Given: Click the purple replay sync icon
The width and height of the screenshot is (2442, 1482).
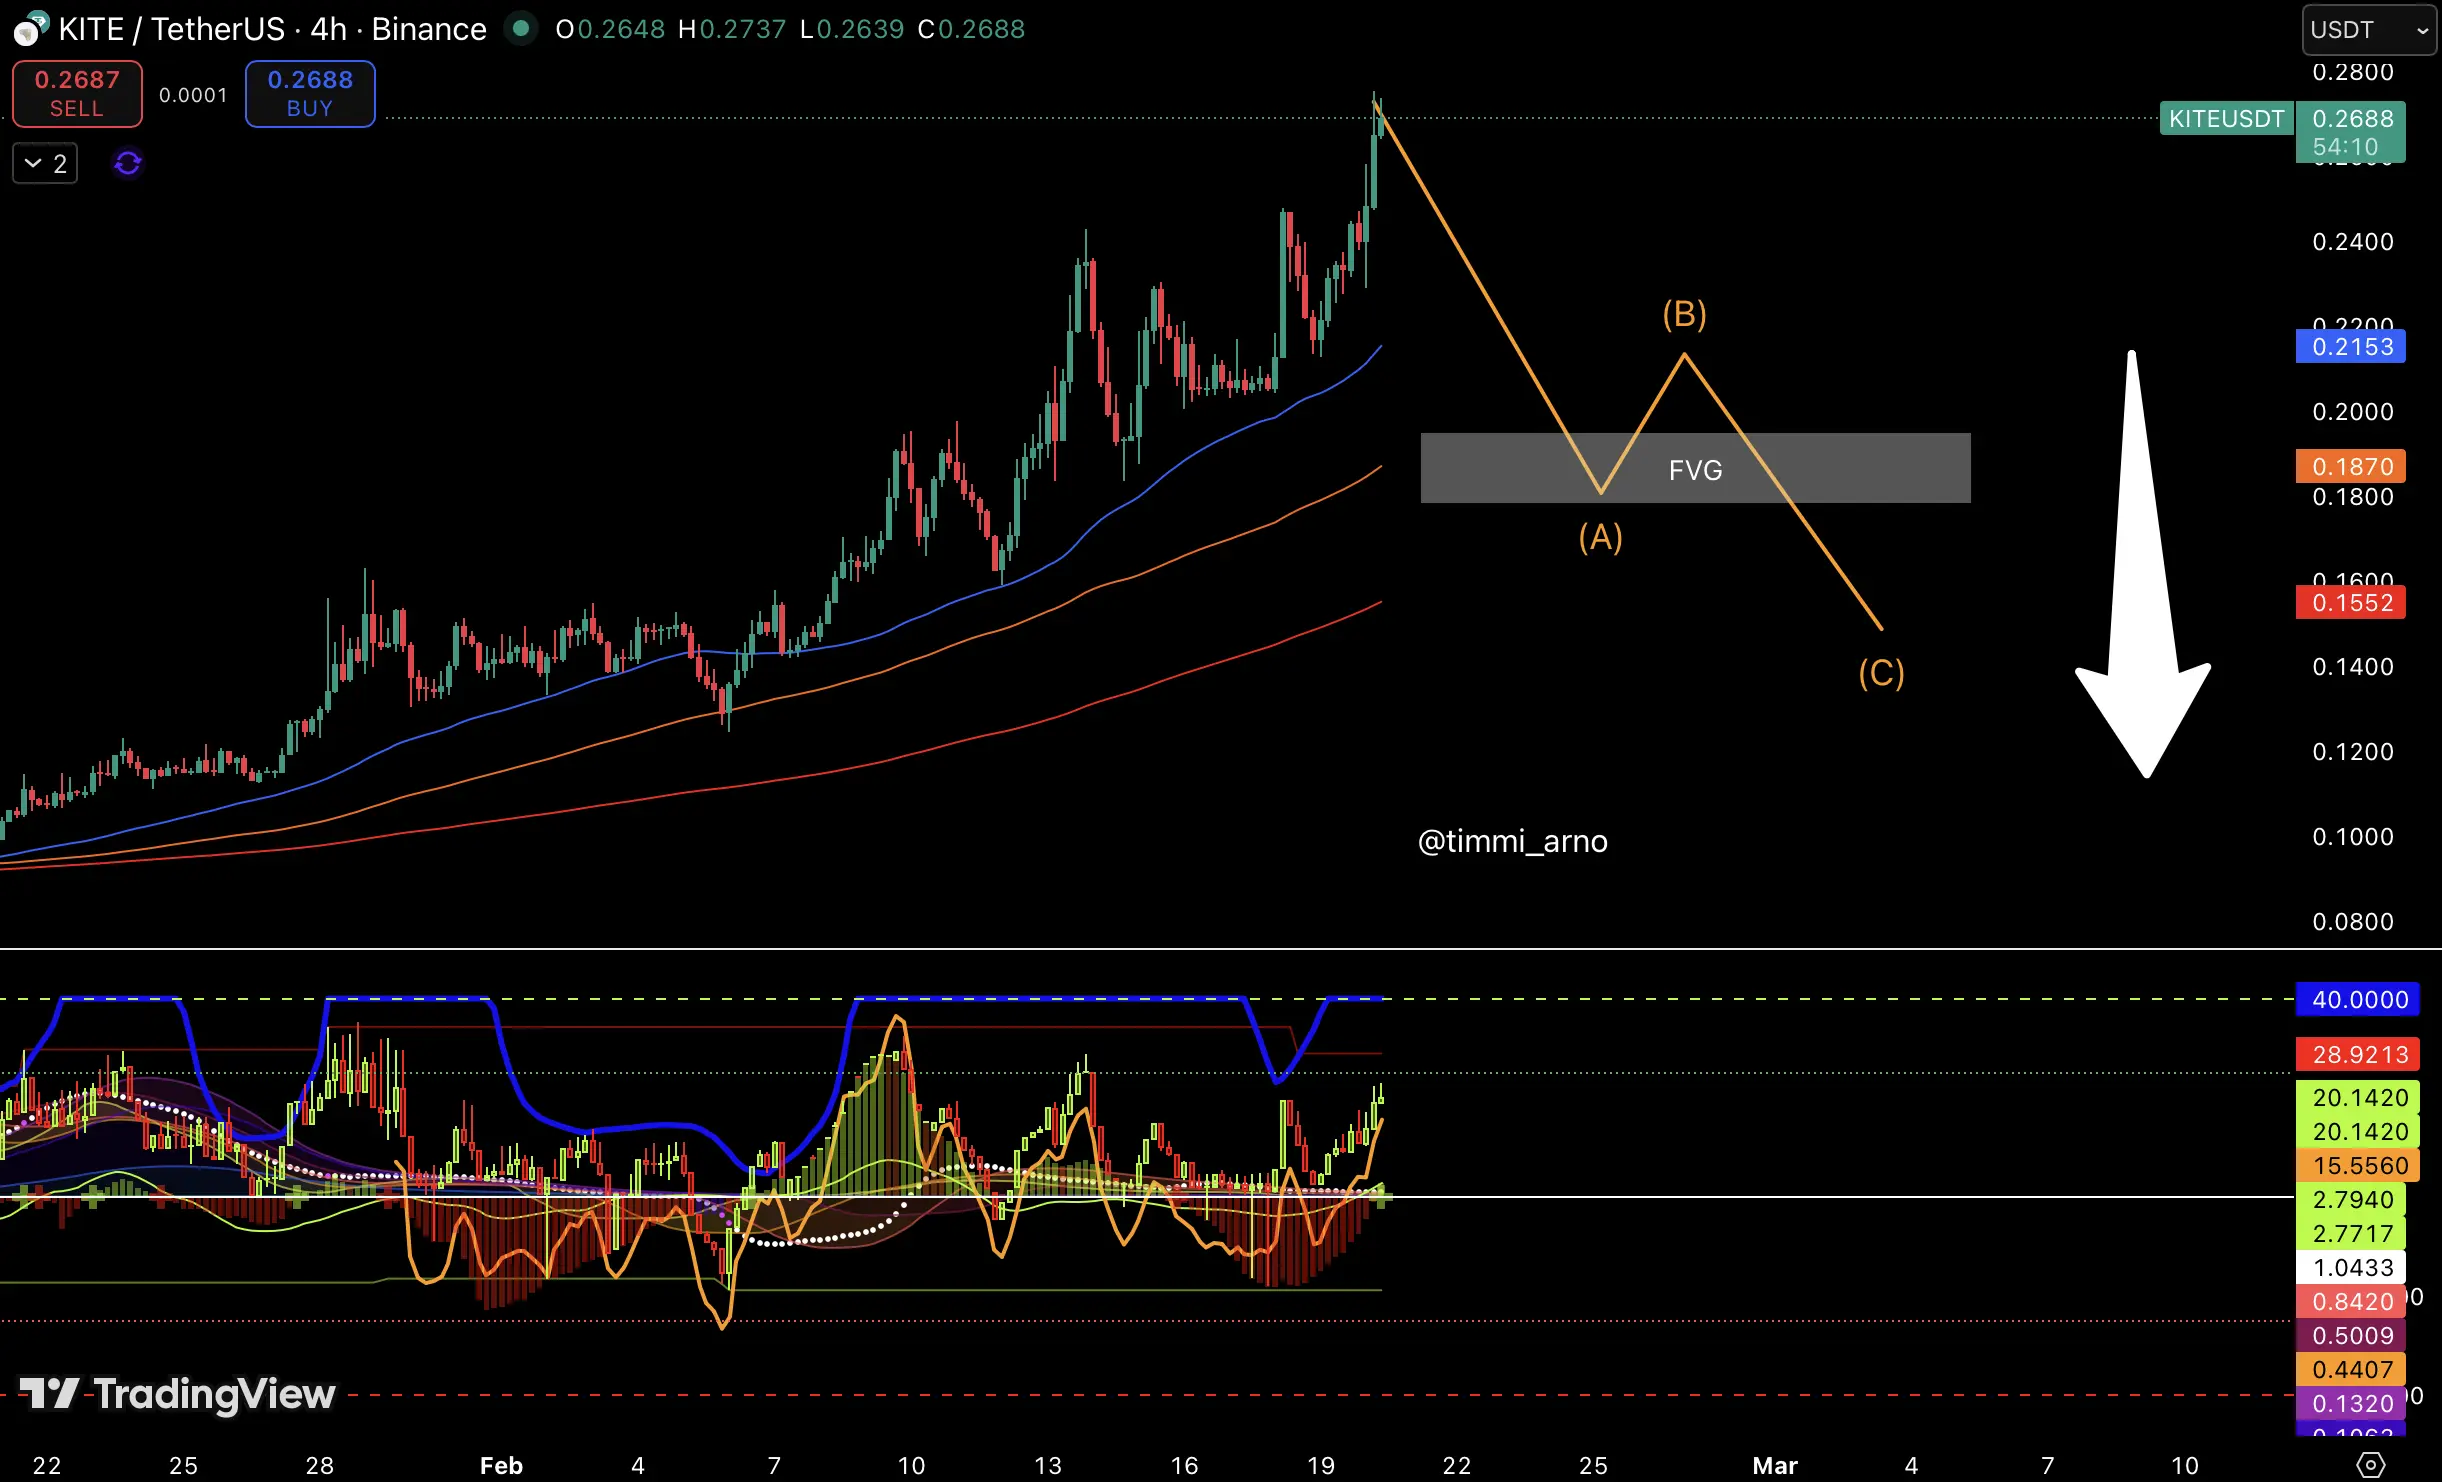Looking at the screenshot, I should [128, 163].
